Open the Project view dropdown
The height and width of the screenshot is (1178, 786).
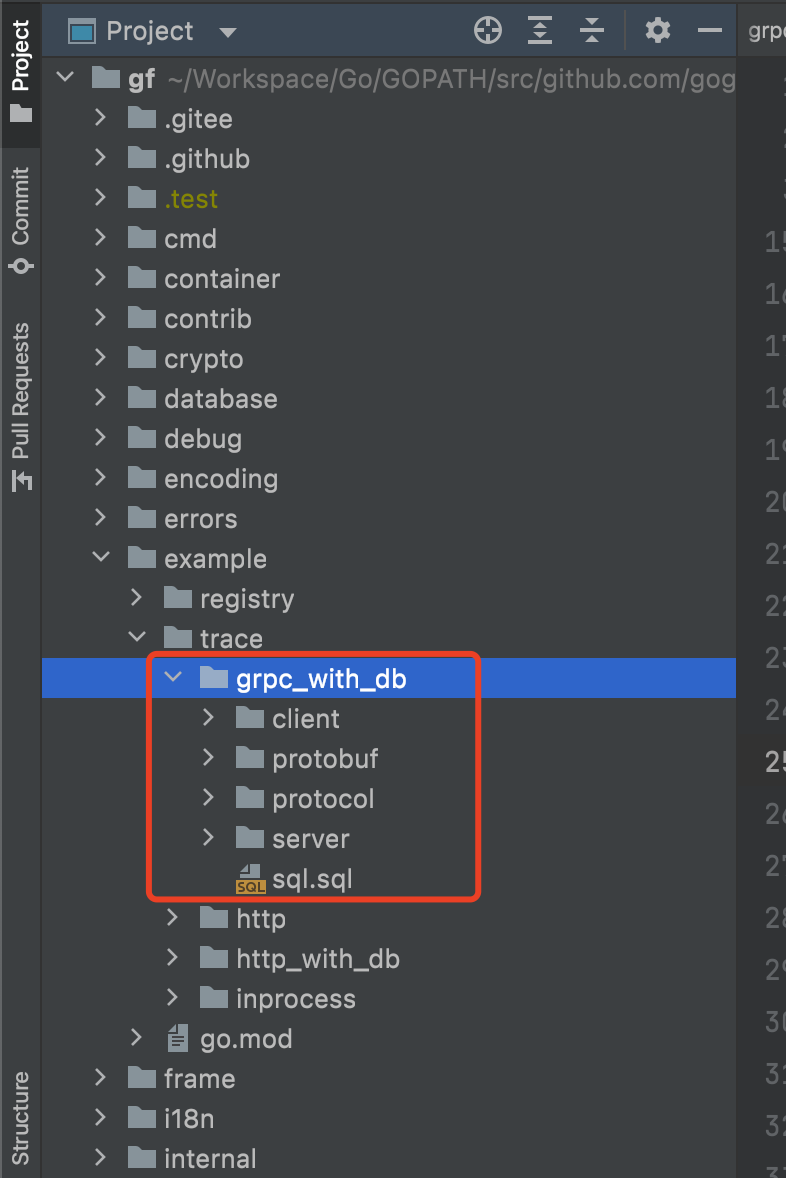pyautogui.click(x=228, y=32)
